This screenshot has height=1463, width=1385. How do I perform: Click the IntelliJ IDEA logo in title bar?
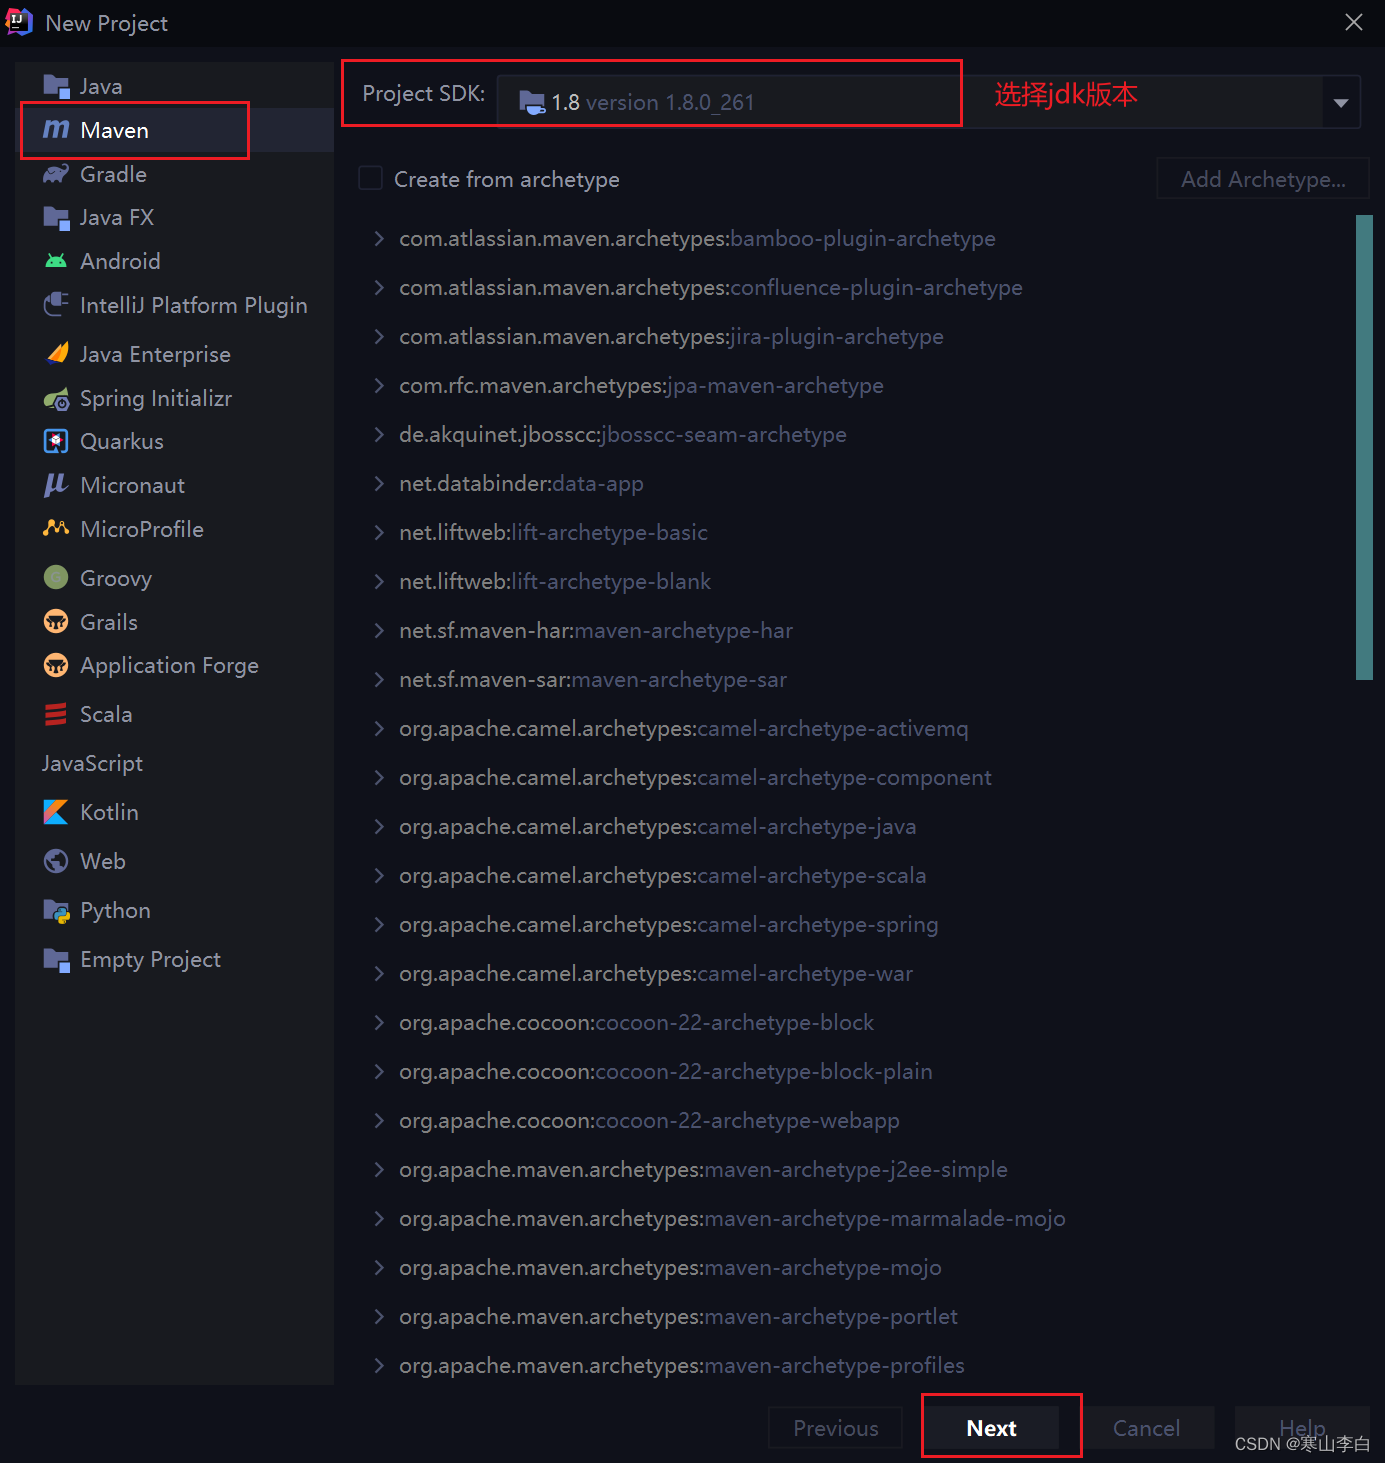click(x=19, y=22)
